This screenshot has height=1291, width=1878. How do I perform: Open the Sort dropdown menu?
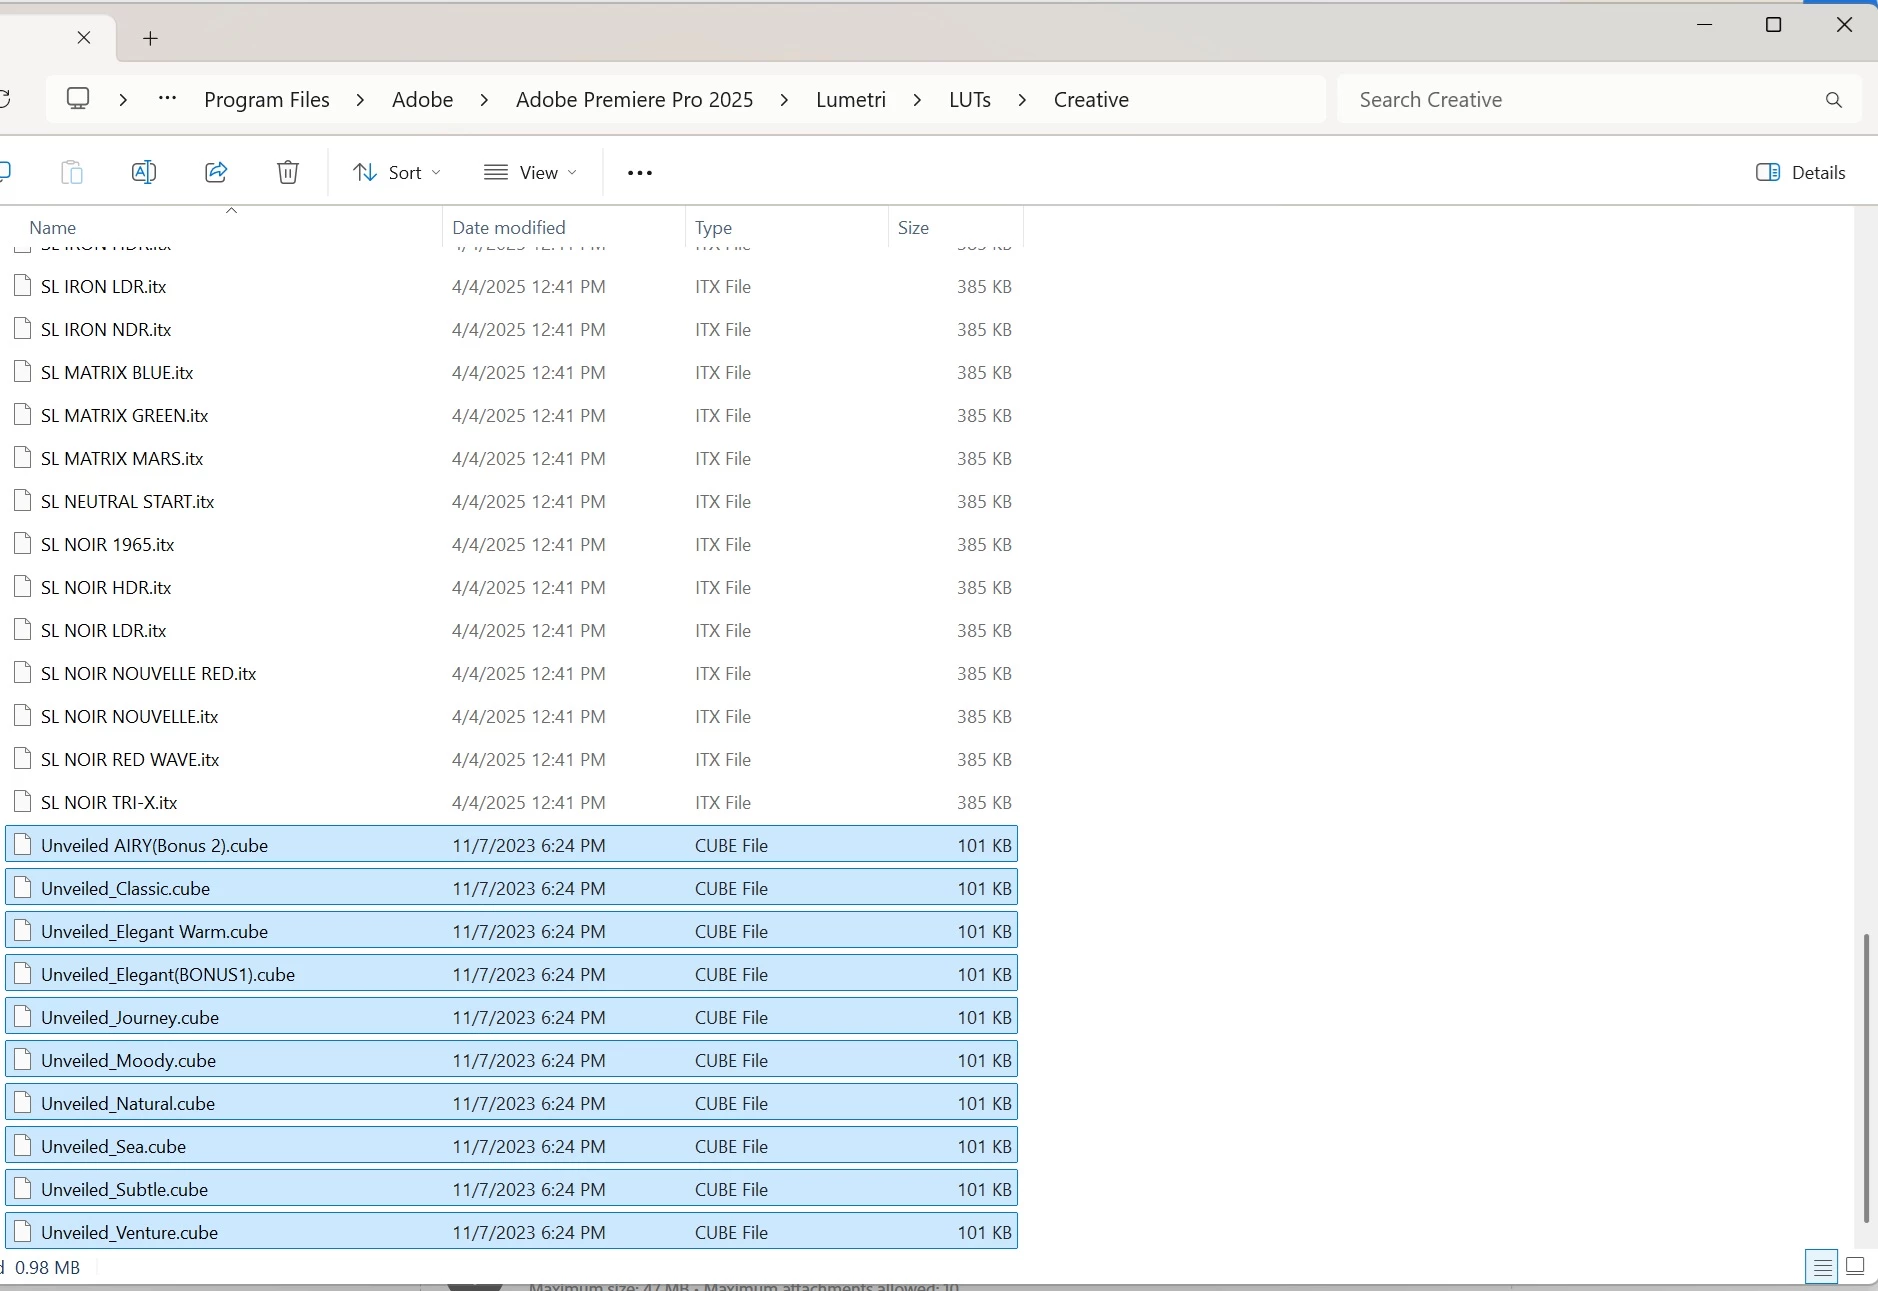point(396,172)
